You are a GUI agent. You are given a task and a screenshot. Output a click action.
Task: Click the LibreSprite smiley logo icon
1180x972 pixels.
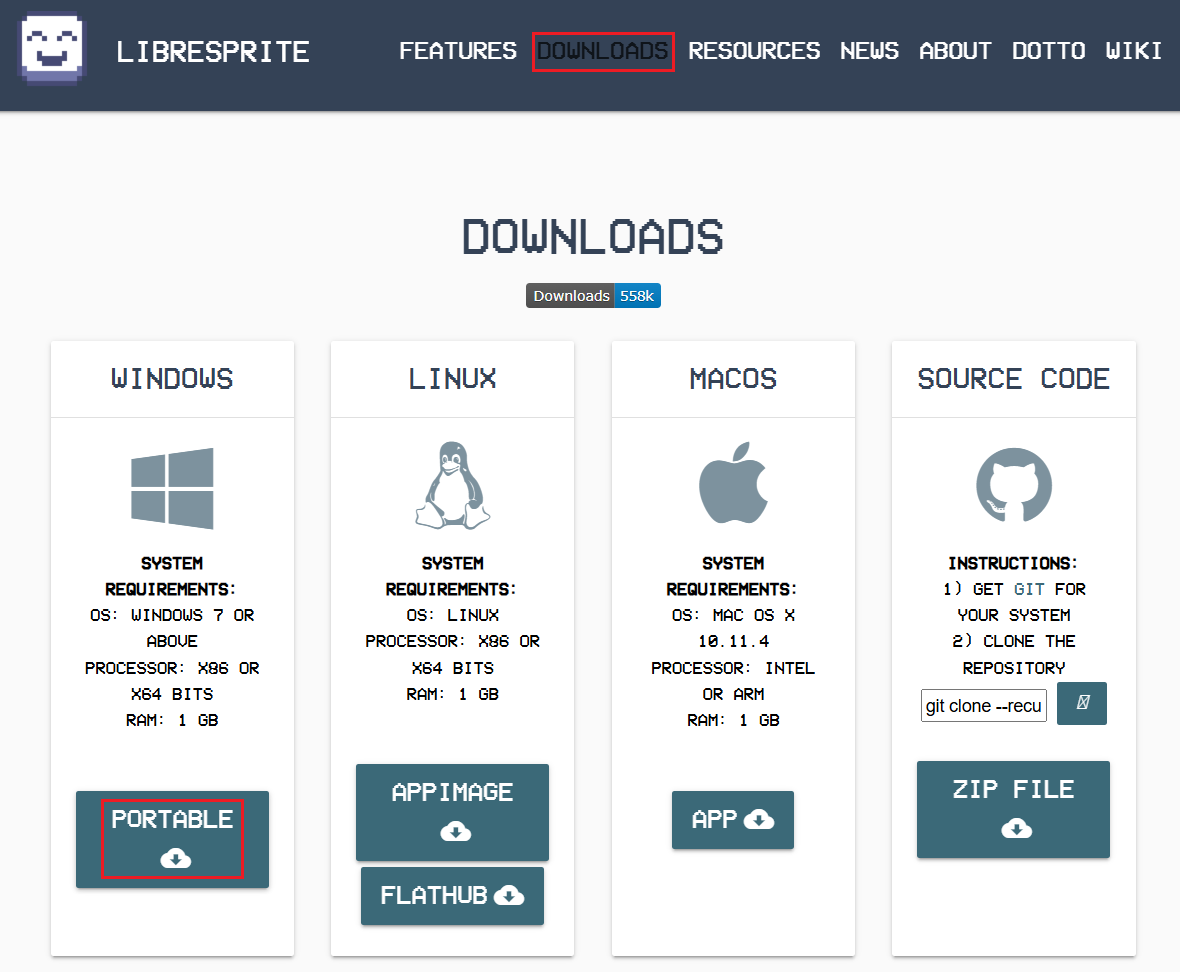[52, 49]
